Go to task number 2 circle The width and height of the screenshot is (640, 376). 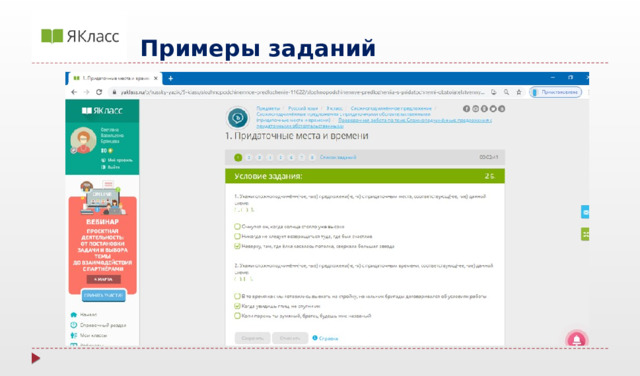(249, 157)
